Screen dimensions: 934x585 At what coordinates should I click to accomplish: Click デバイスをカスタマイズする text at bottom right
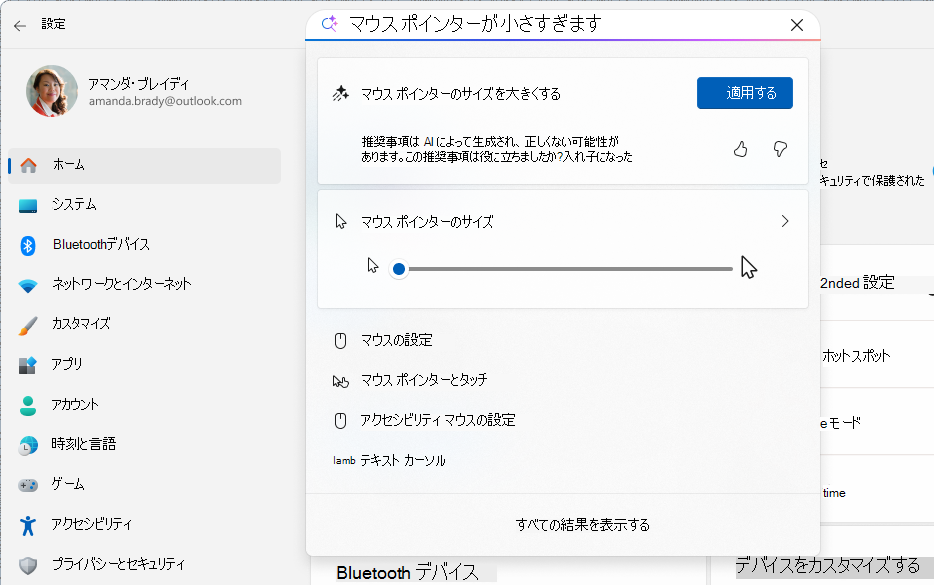click(x=827, y=565)
